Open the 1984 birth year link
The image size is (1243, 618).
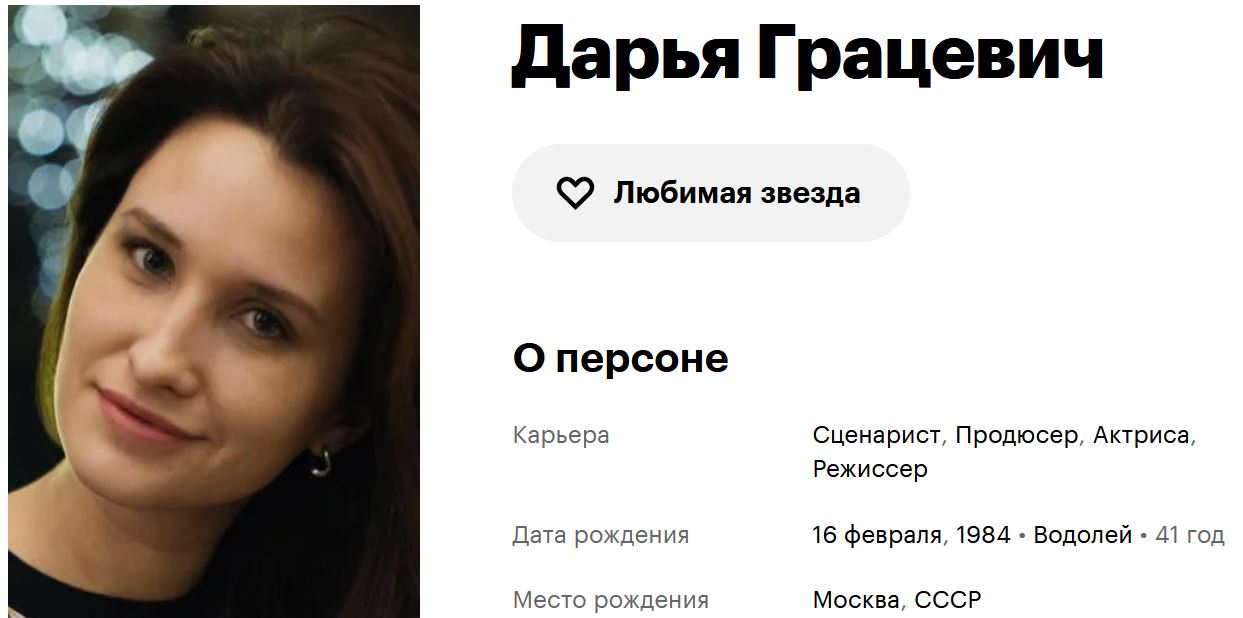coord(983,535)
